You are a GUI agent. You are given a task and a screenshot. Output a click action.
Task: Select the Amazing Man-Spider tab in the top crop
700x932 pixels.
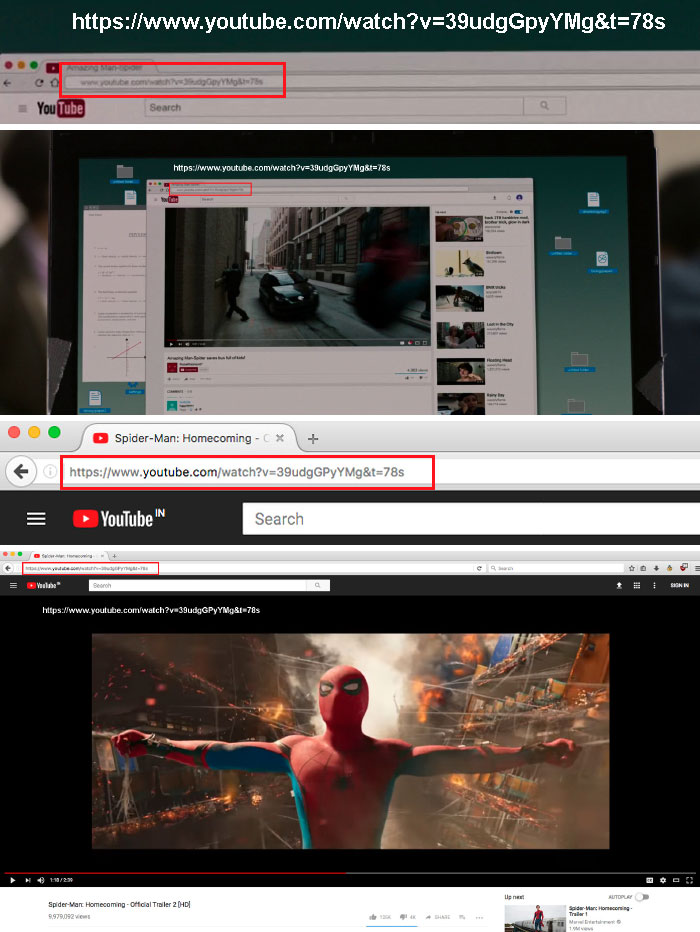point(101,67)
